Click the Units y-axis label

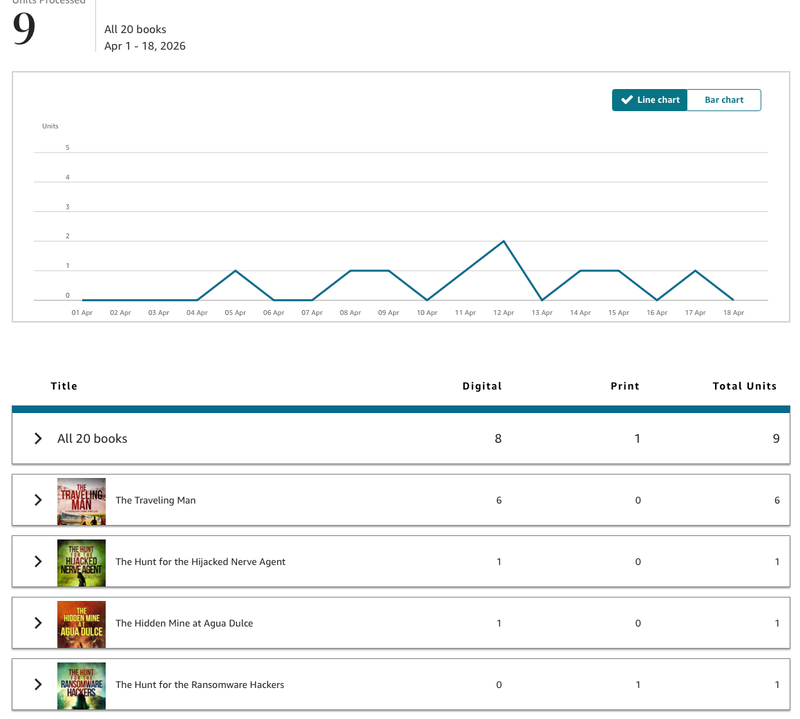(50, 126)
